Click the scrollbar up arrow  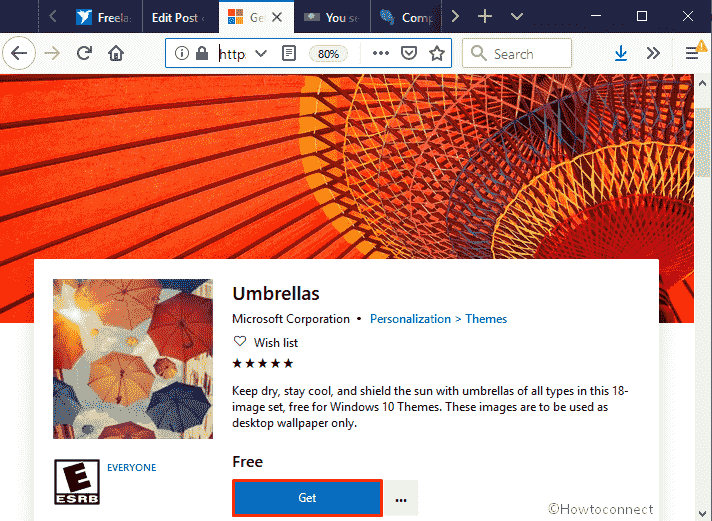(x=702, y=83)
